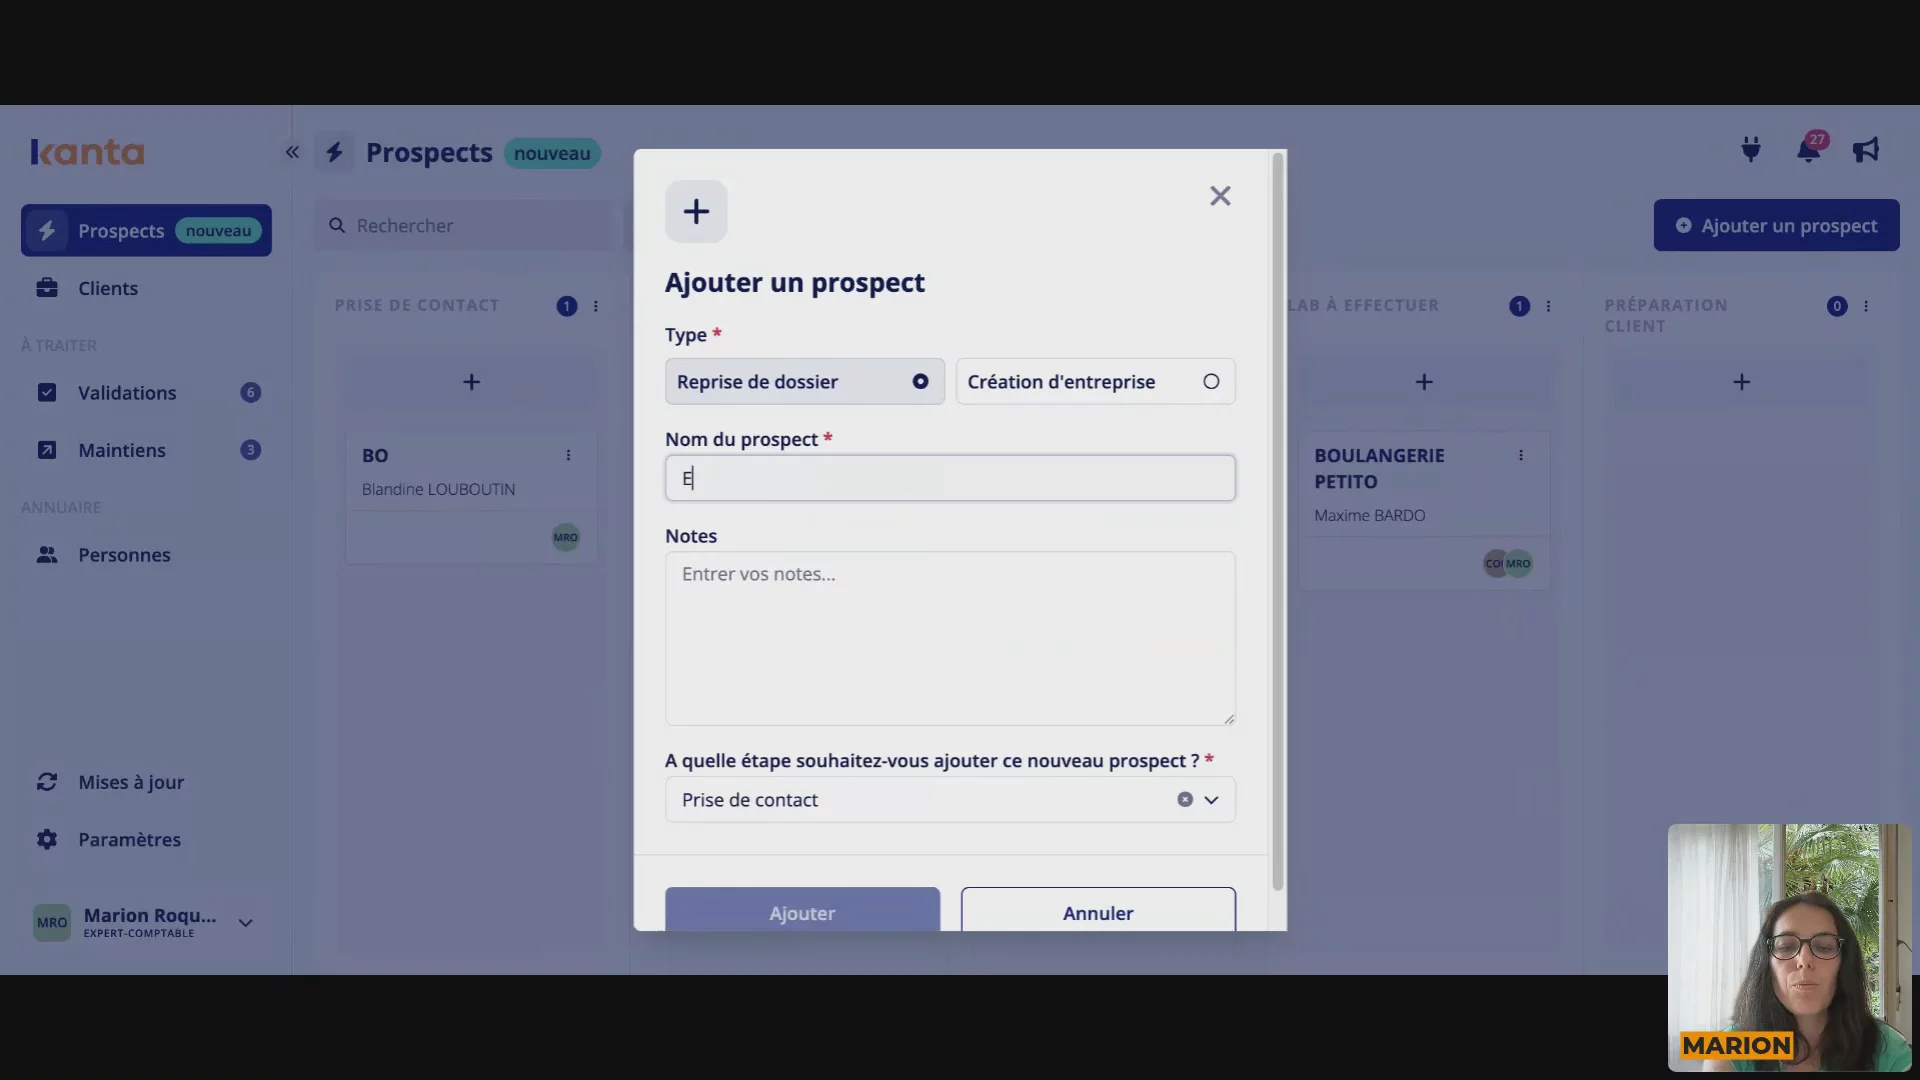
Task: Close the Ajouter un prospect dialog
Action: coord(1220,196)
